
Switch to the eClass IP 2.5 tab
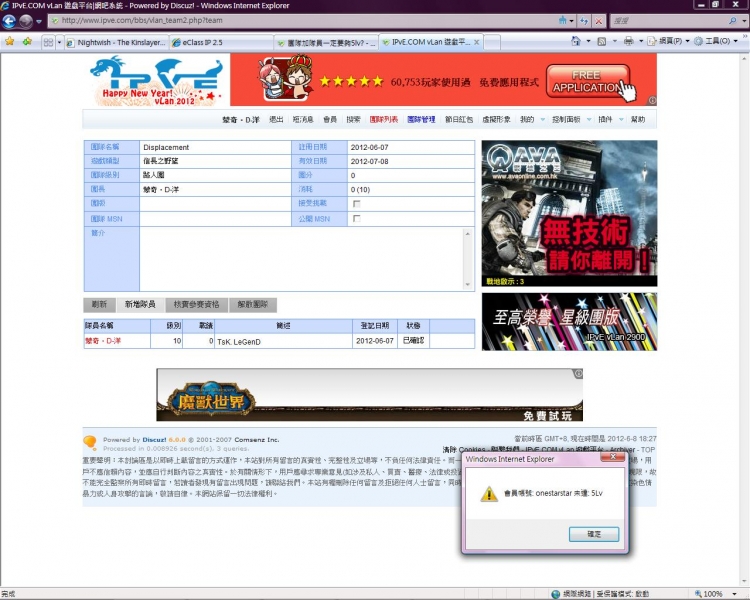pyautogui.click(x=221, y=43)
